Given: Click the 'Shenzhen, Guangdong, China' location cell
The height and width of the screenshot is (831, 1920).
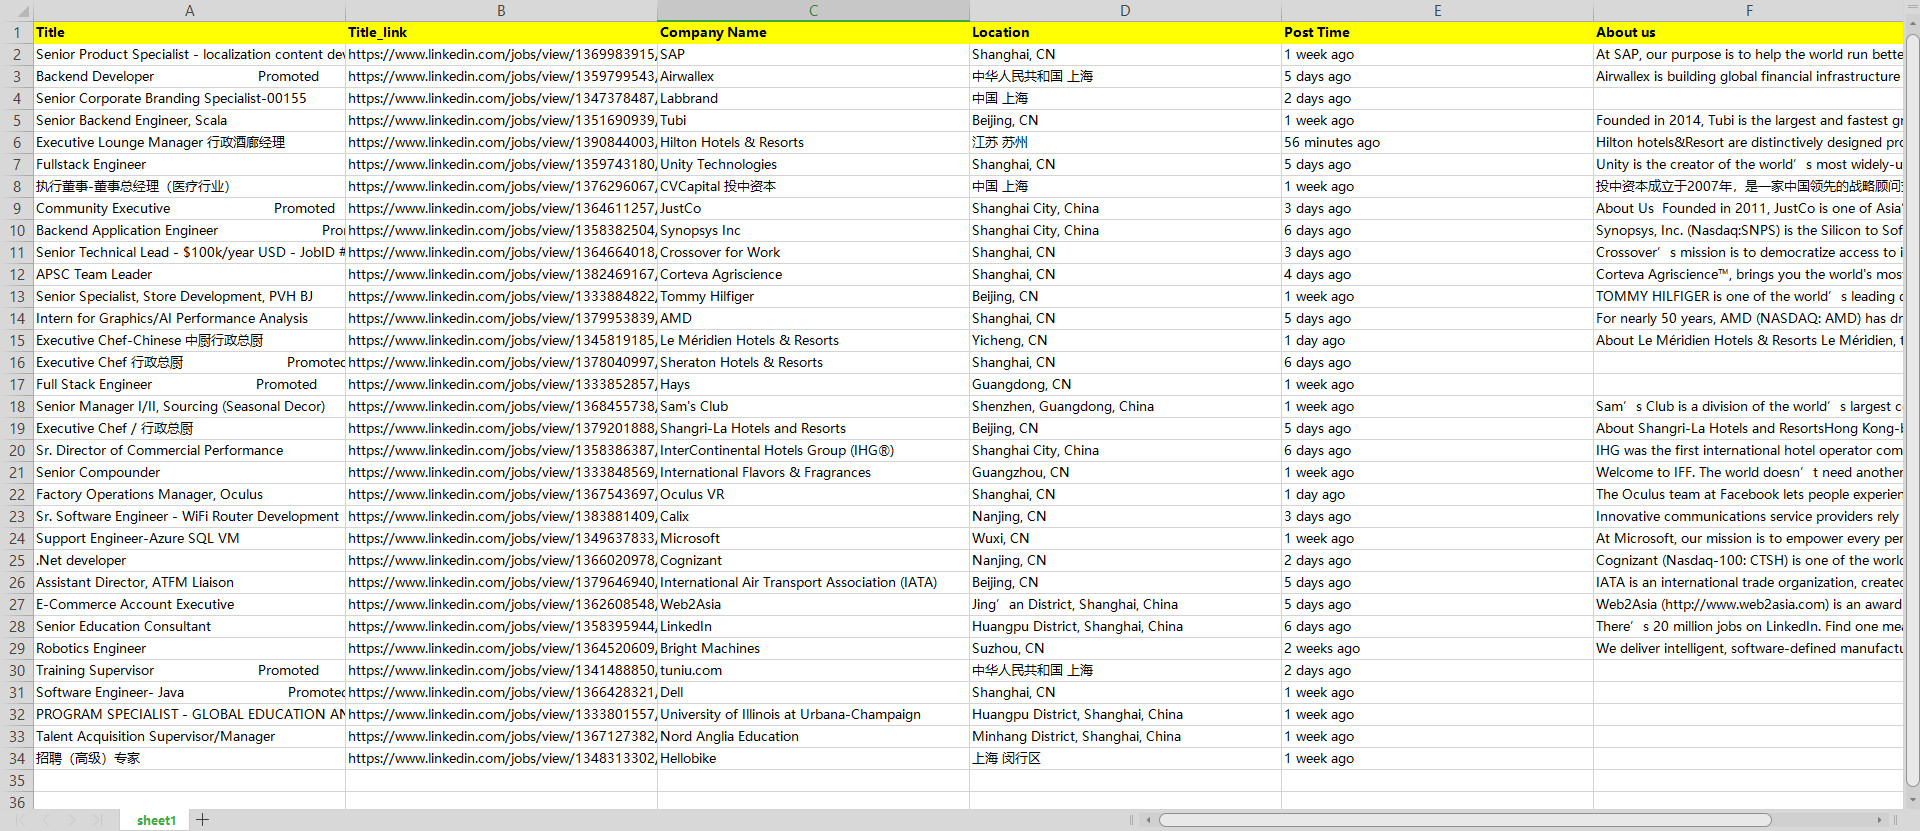Looking at the screenshot, I should 1125,406.
